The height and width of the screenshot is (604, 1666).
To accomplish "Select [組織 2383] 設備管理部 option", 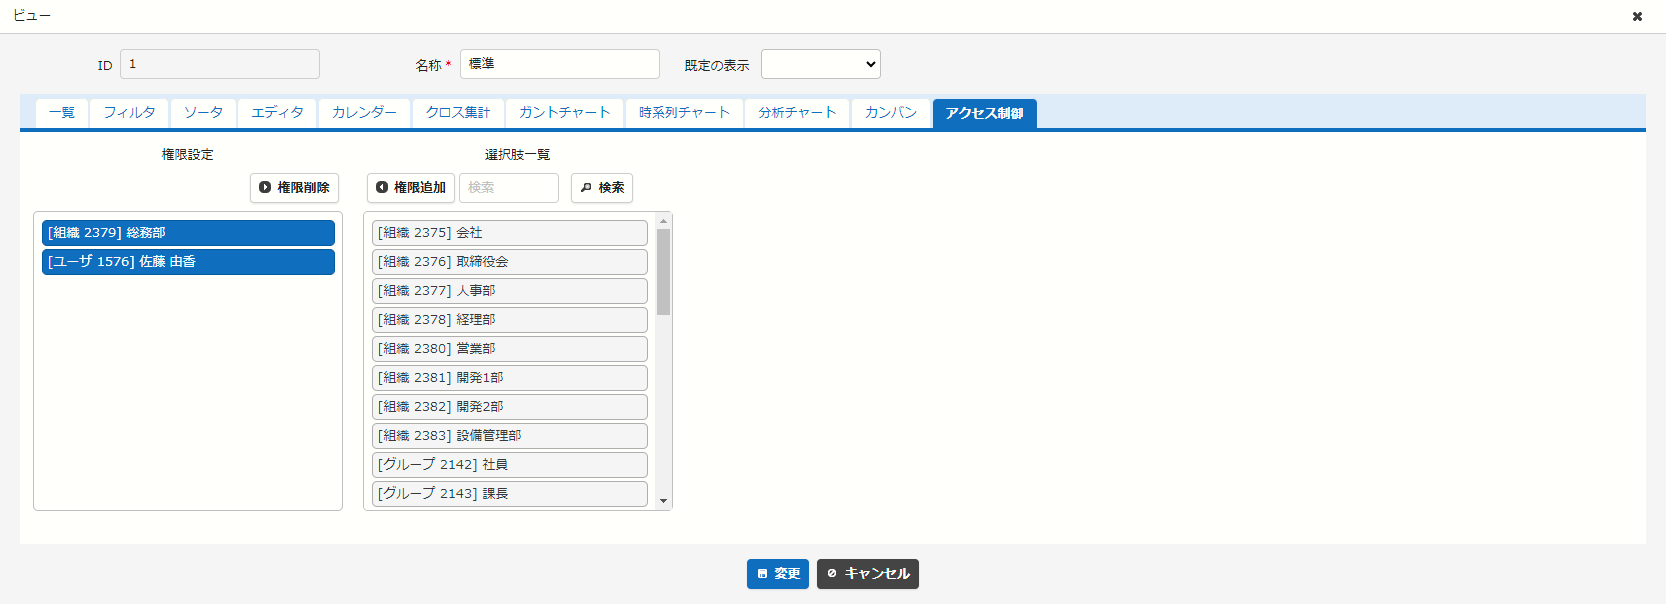I will (x=510, y=436).
